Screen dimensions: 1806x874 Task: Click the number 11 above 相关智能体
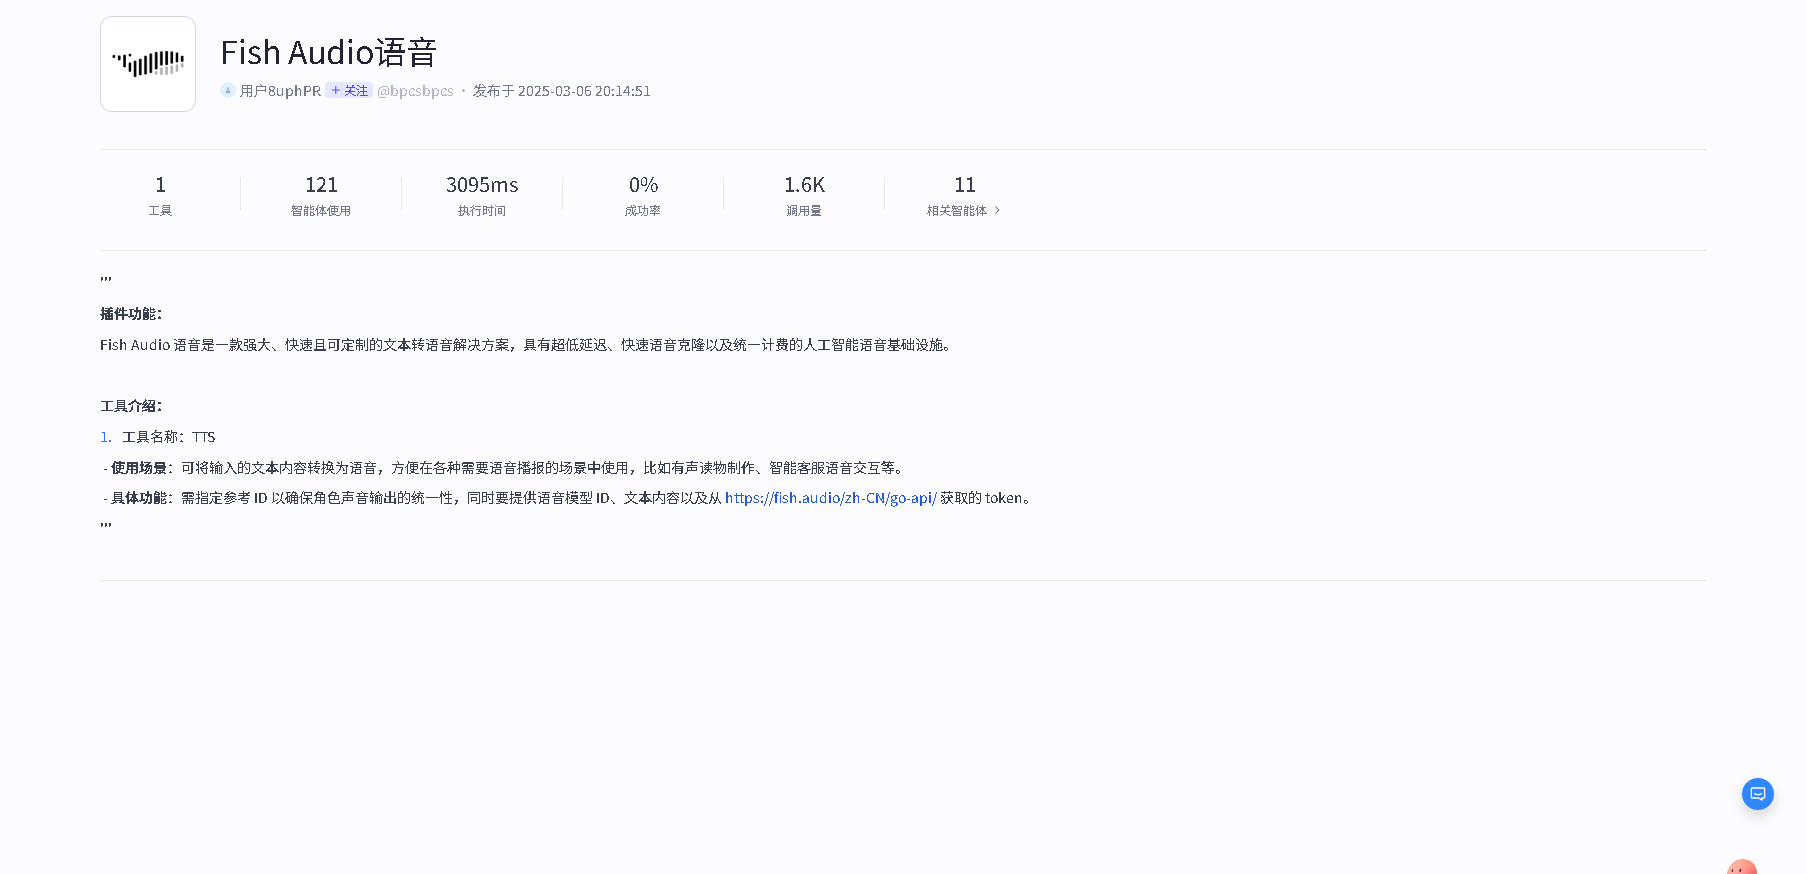965,185
